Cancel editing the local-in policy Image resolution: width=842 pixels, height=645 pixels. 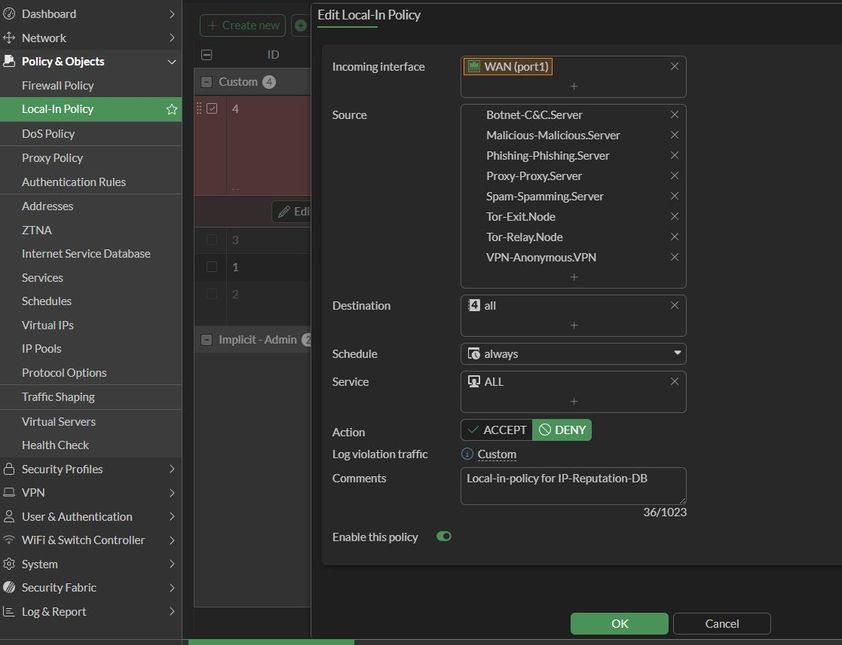[721, 623]
